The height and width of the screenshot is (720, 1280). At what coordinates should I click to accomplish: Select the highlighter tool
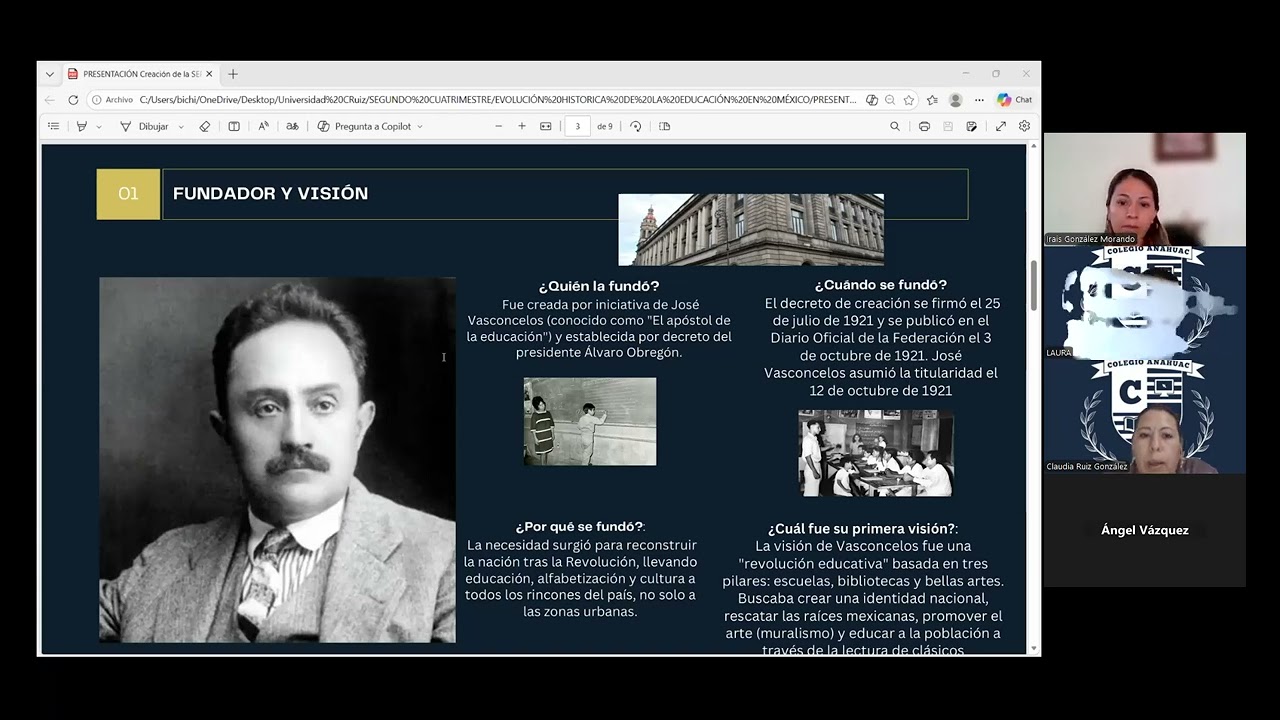click(x=82, y=126)
